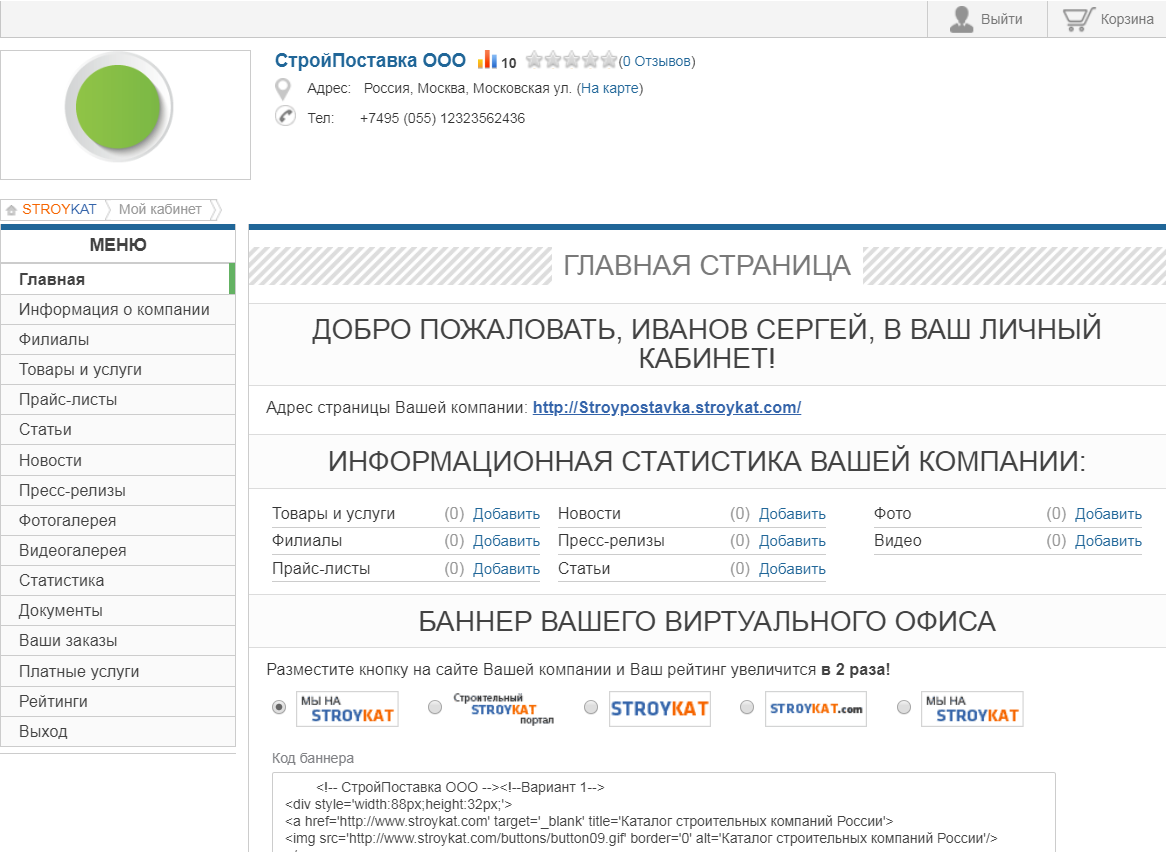Open 'Фотогалерея' in the side menu
This screenshot has height=852, width=1166.
pos(67,521)
